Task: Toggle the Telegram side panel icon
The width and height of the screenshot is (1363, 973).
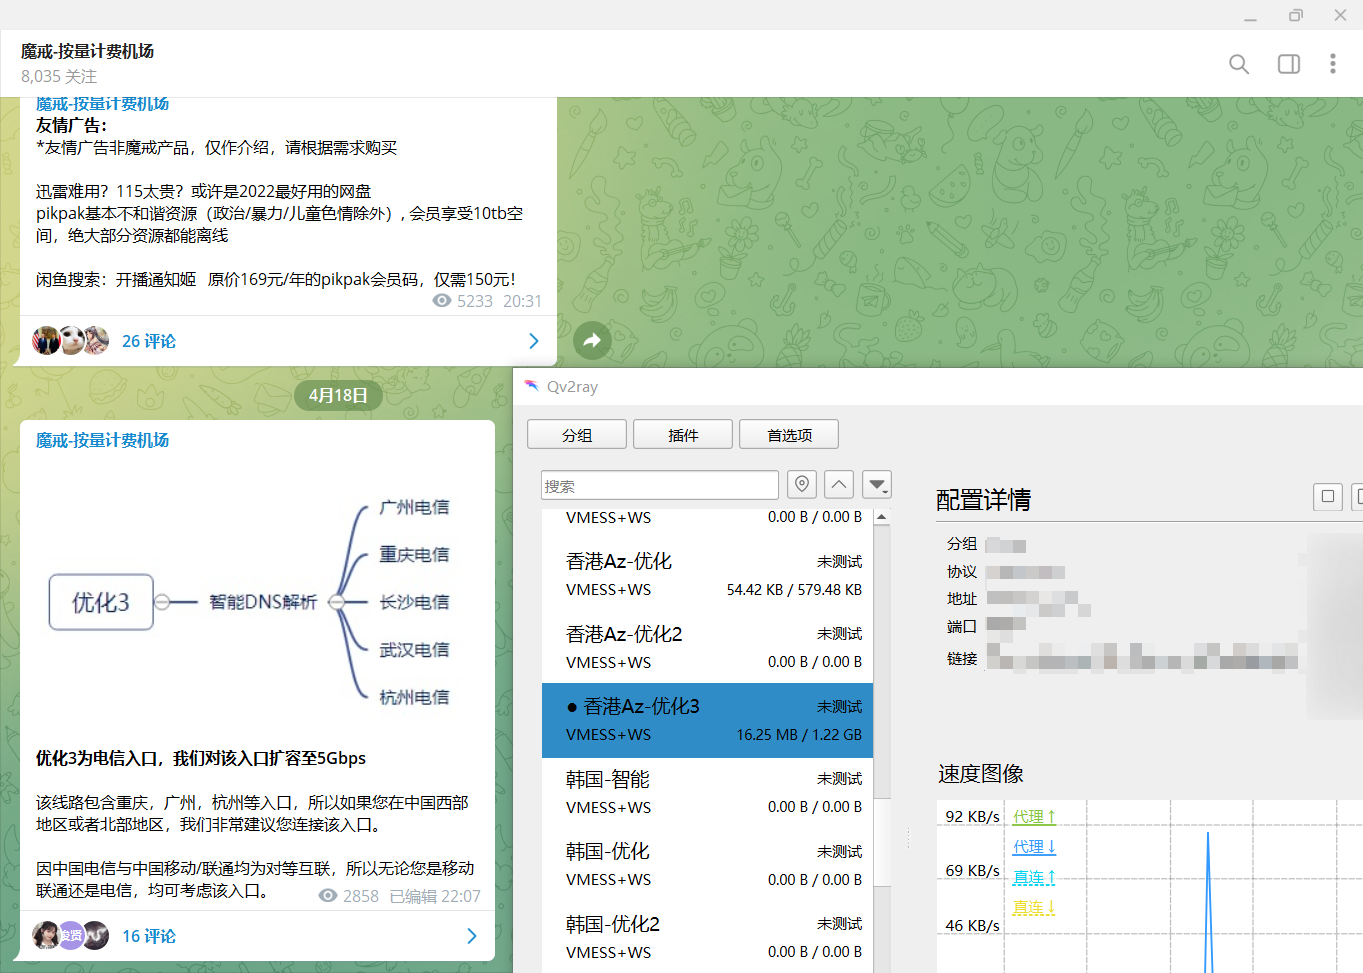Action: tap(1289, 64)
